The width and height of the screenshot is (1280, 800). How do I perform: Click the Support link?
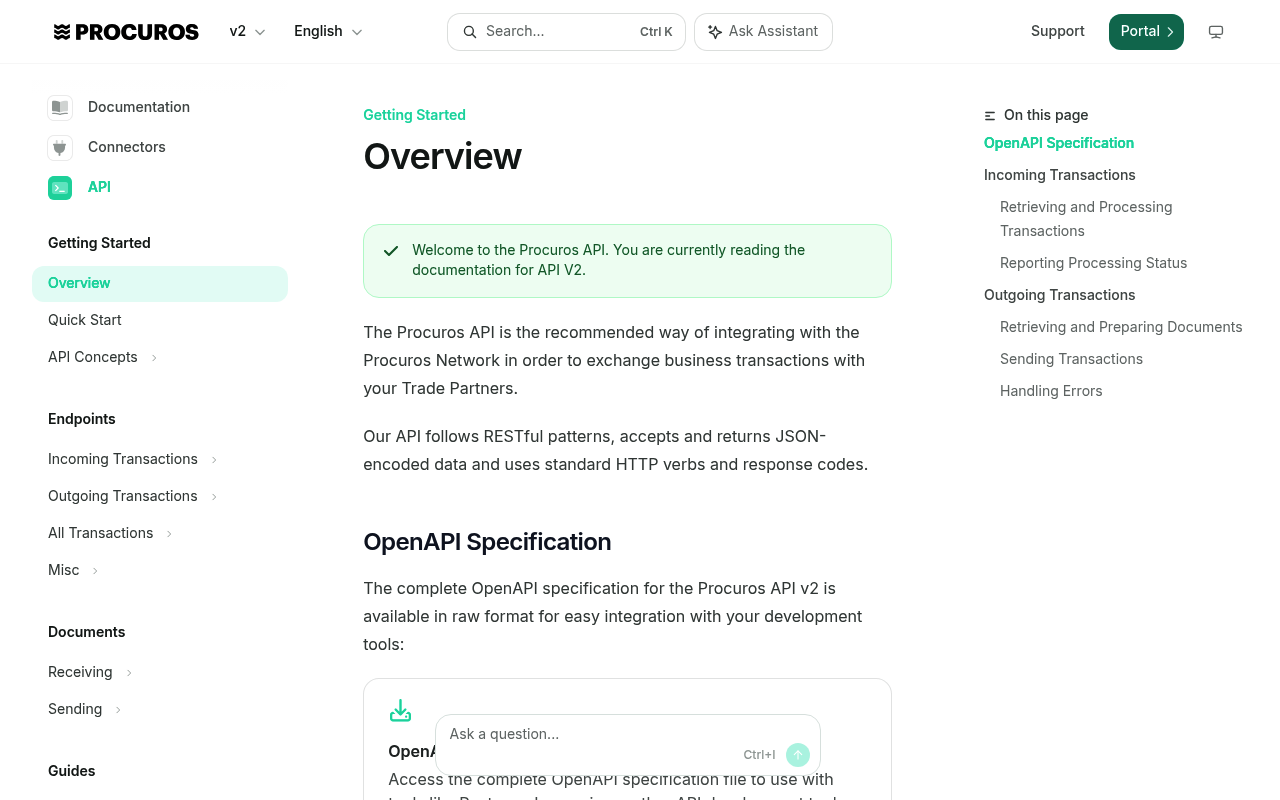pyautogui.click(x=1058, y=31)
